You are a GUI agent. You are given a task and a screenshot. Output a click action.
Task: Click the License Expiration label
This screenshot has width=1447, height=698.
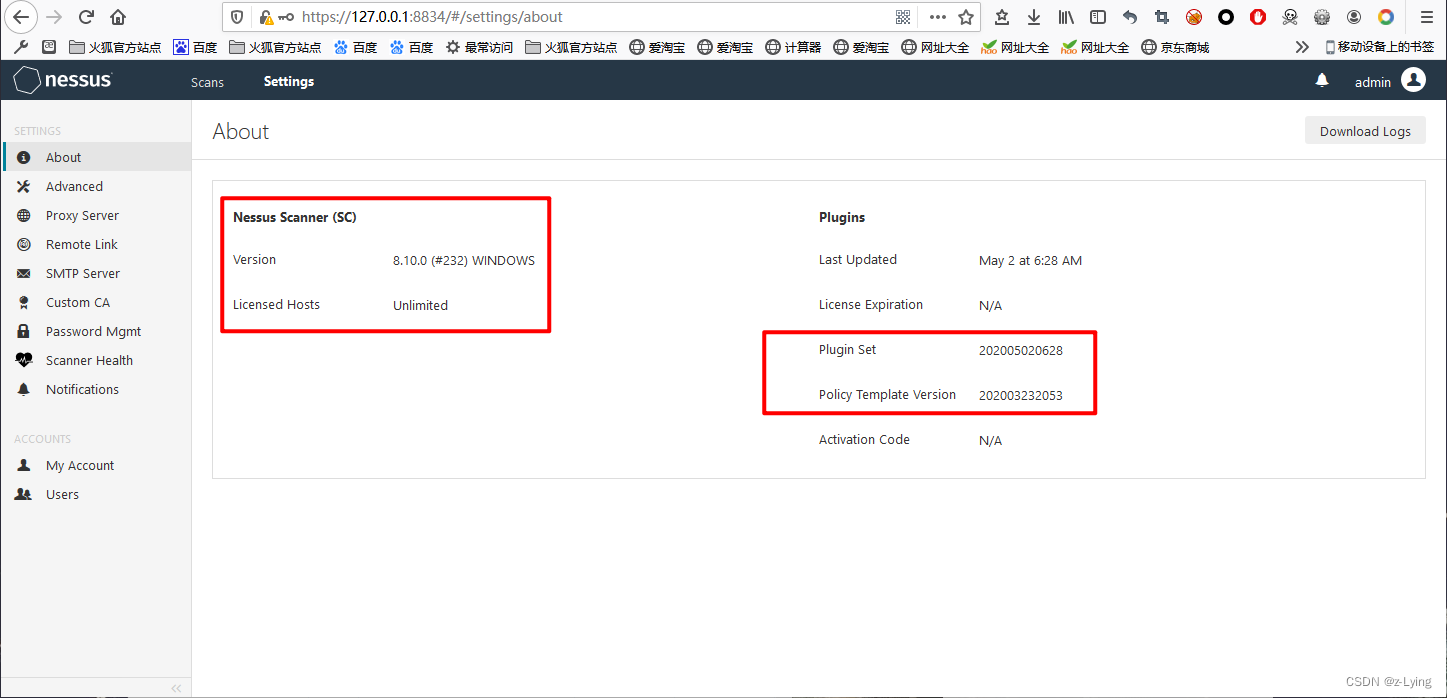[x=871, y=304]
